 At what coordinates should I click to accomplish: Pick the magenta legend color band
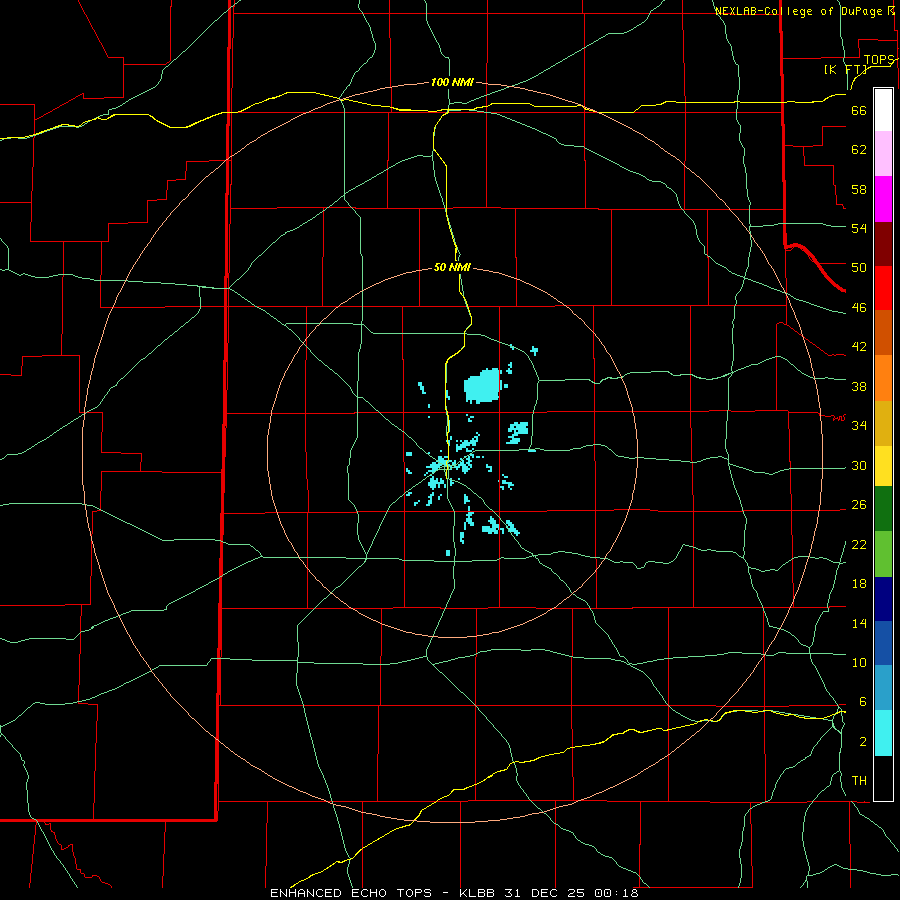tap(883, 199)
